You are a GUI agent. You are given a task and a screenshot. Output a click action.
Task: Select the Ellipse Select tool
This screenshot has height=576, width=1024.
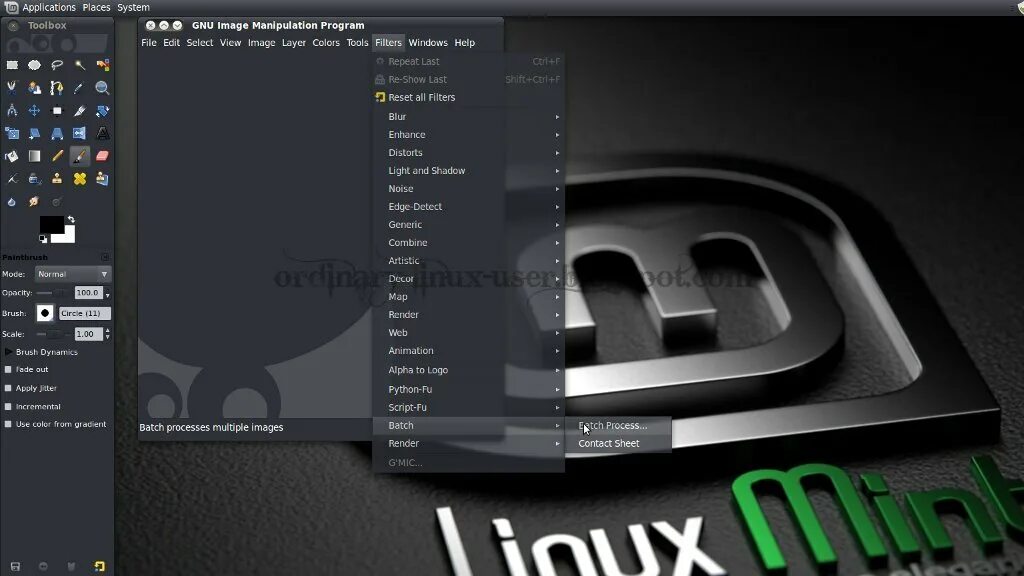(x=35, y=65)
